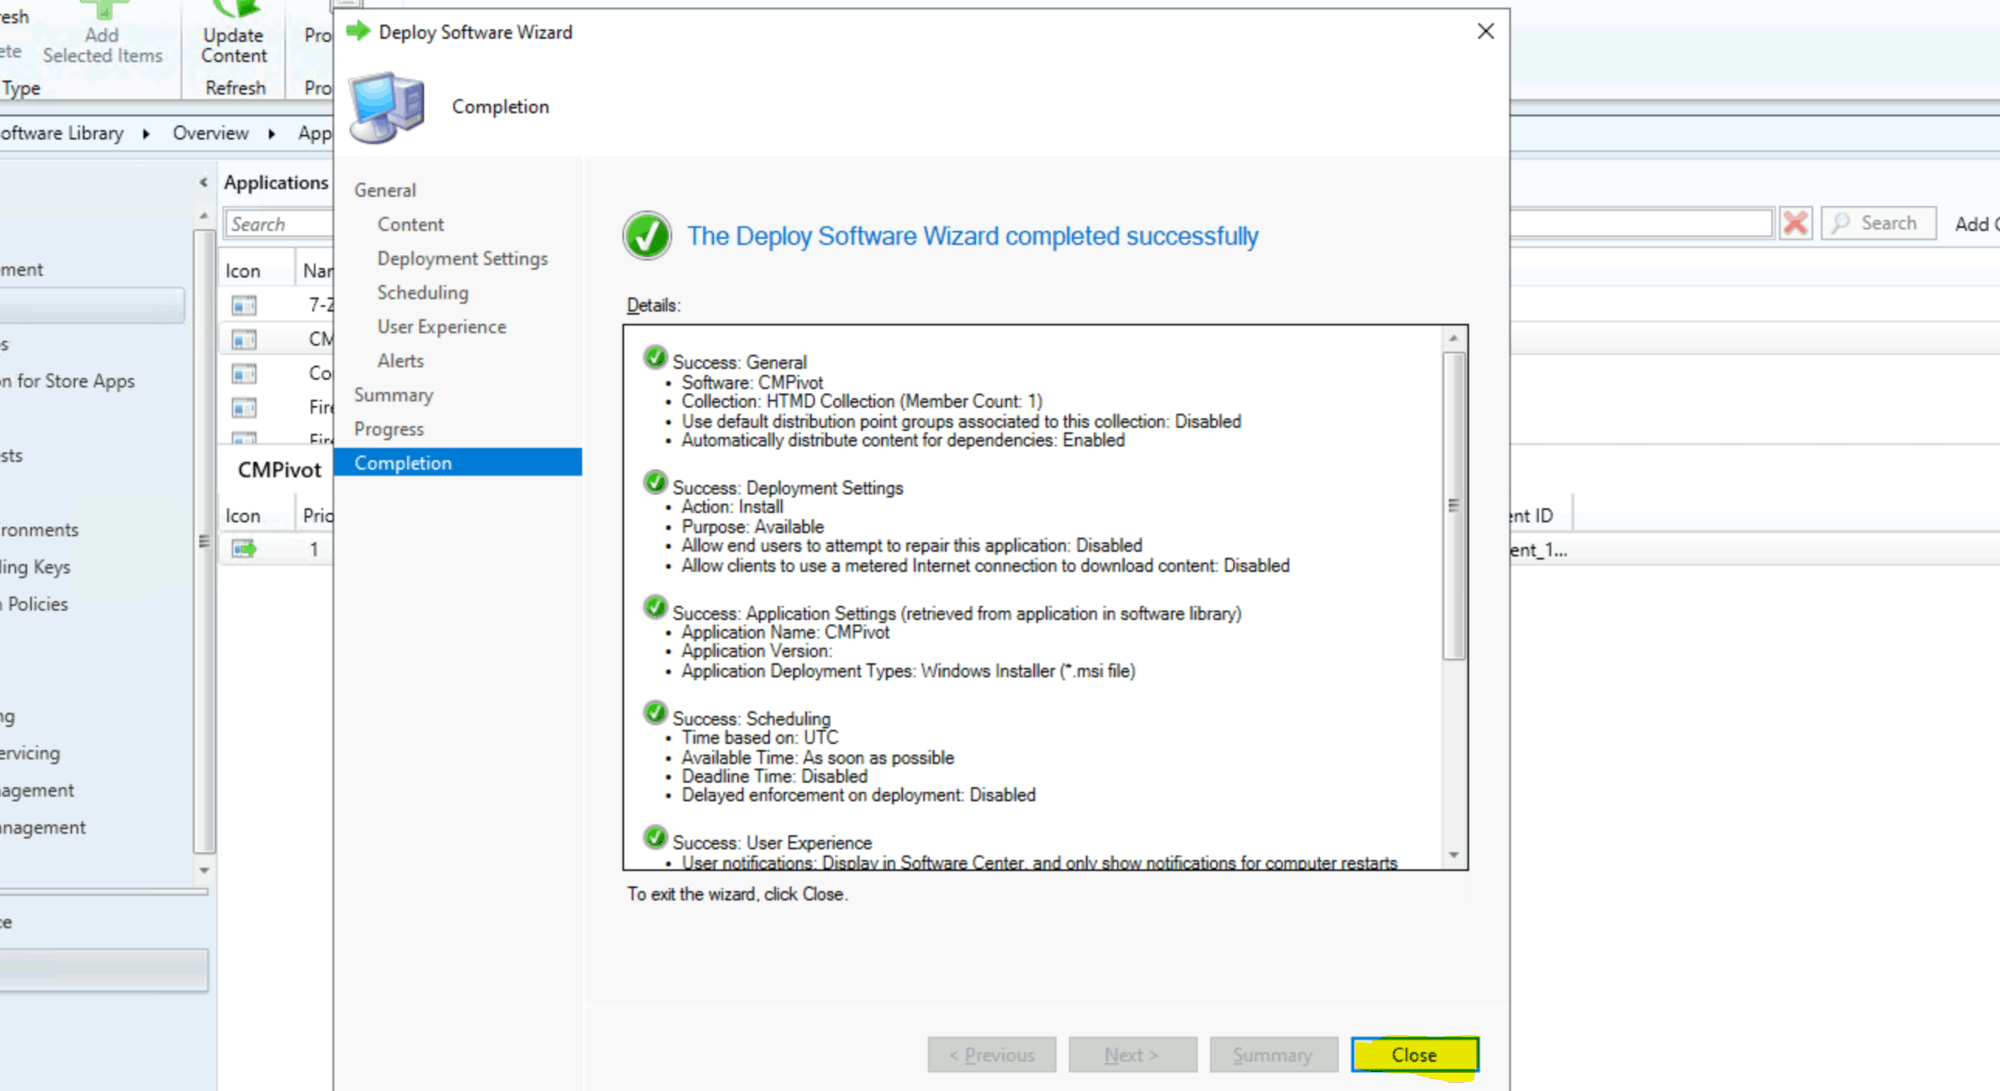
Task: Click the red X clear search icon
Action: coord(1795,223)
